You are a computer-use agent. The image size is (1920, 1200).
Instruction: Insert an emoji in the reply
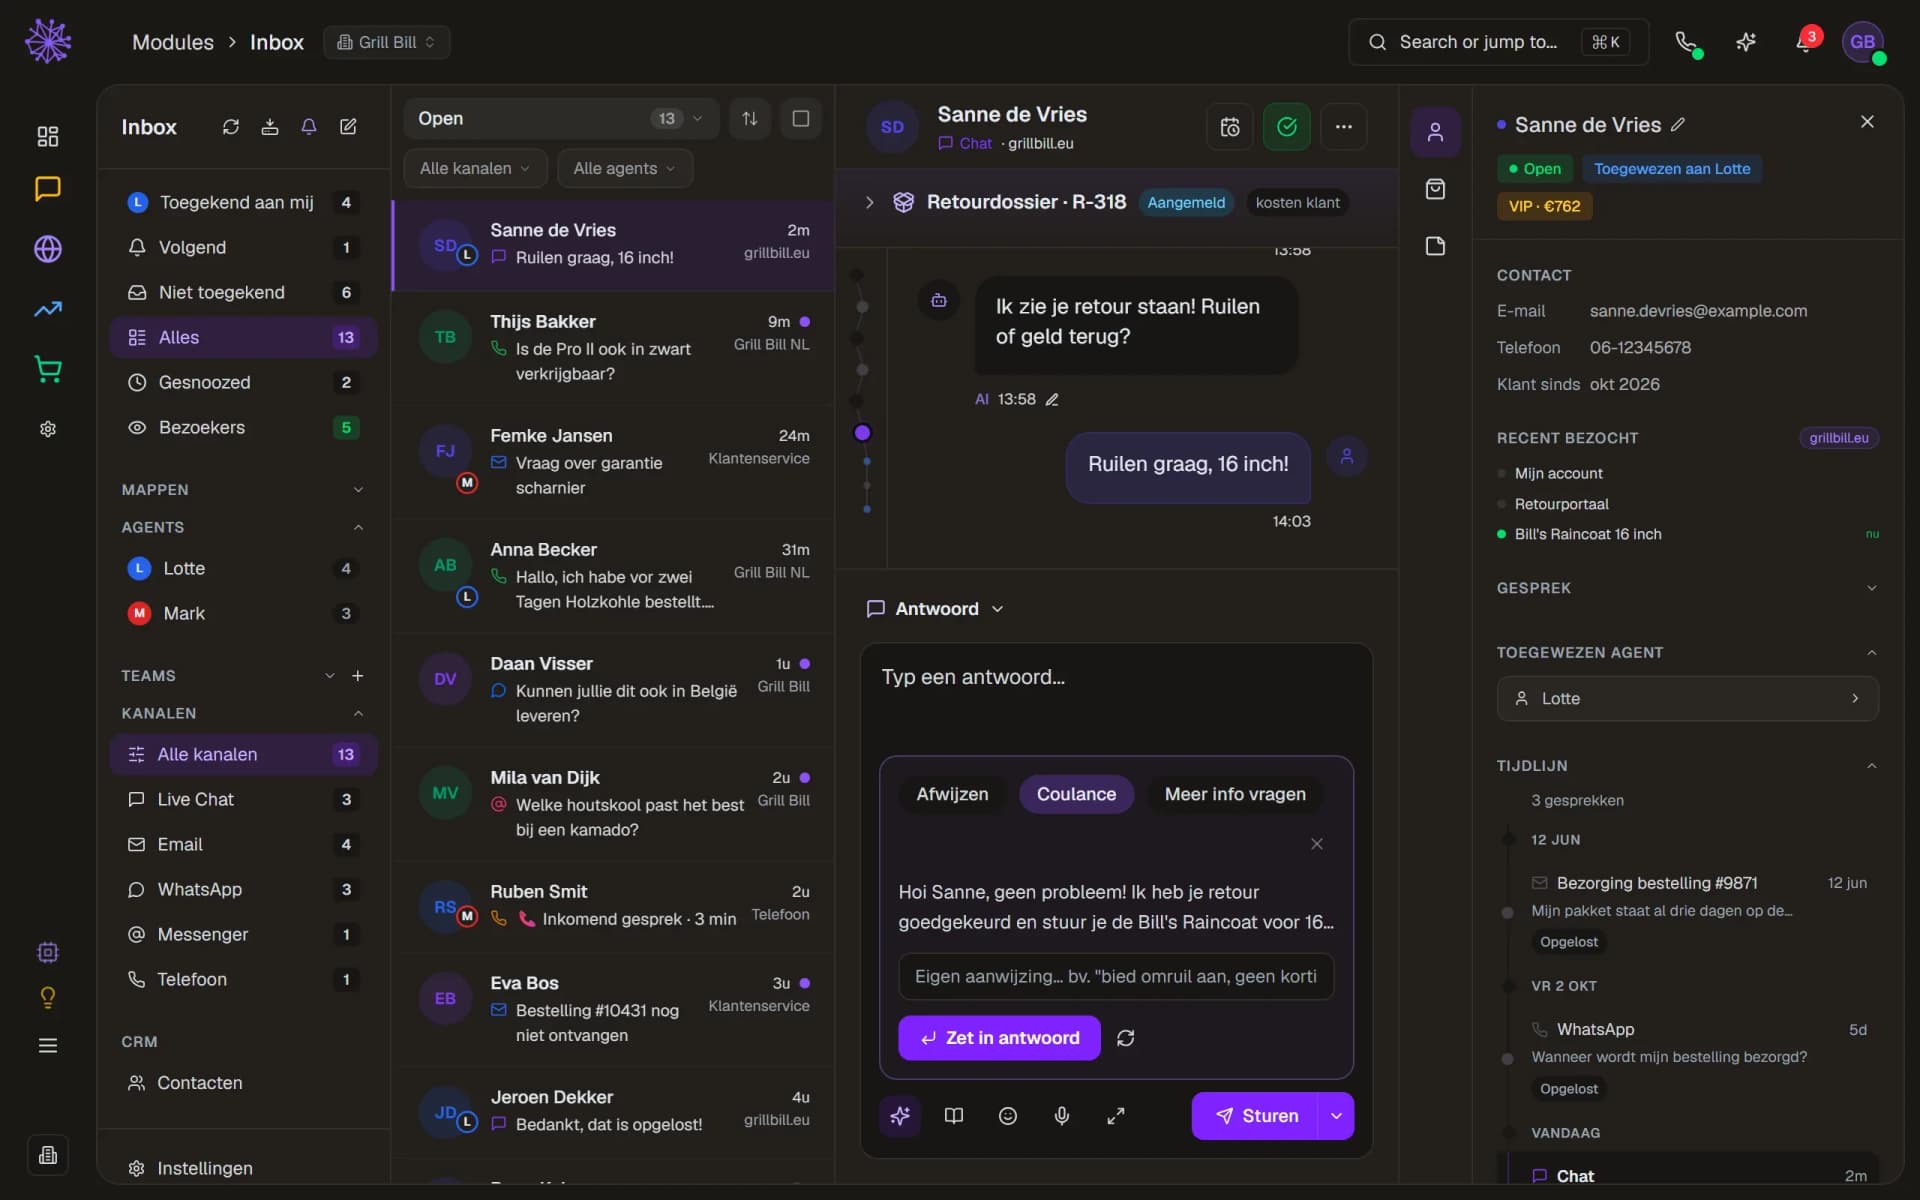point(1008,1116)
